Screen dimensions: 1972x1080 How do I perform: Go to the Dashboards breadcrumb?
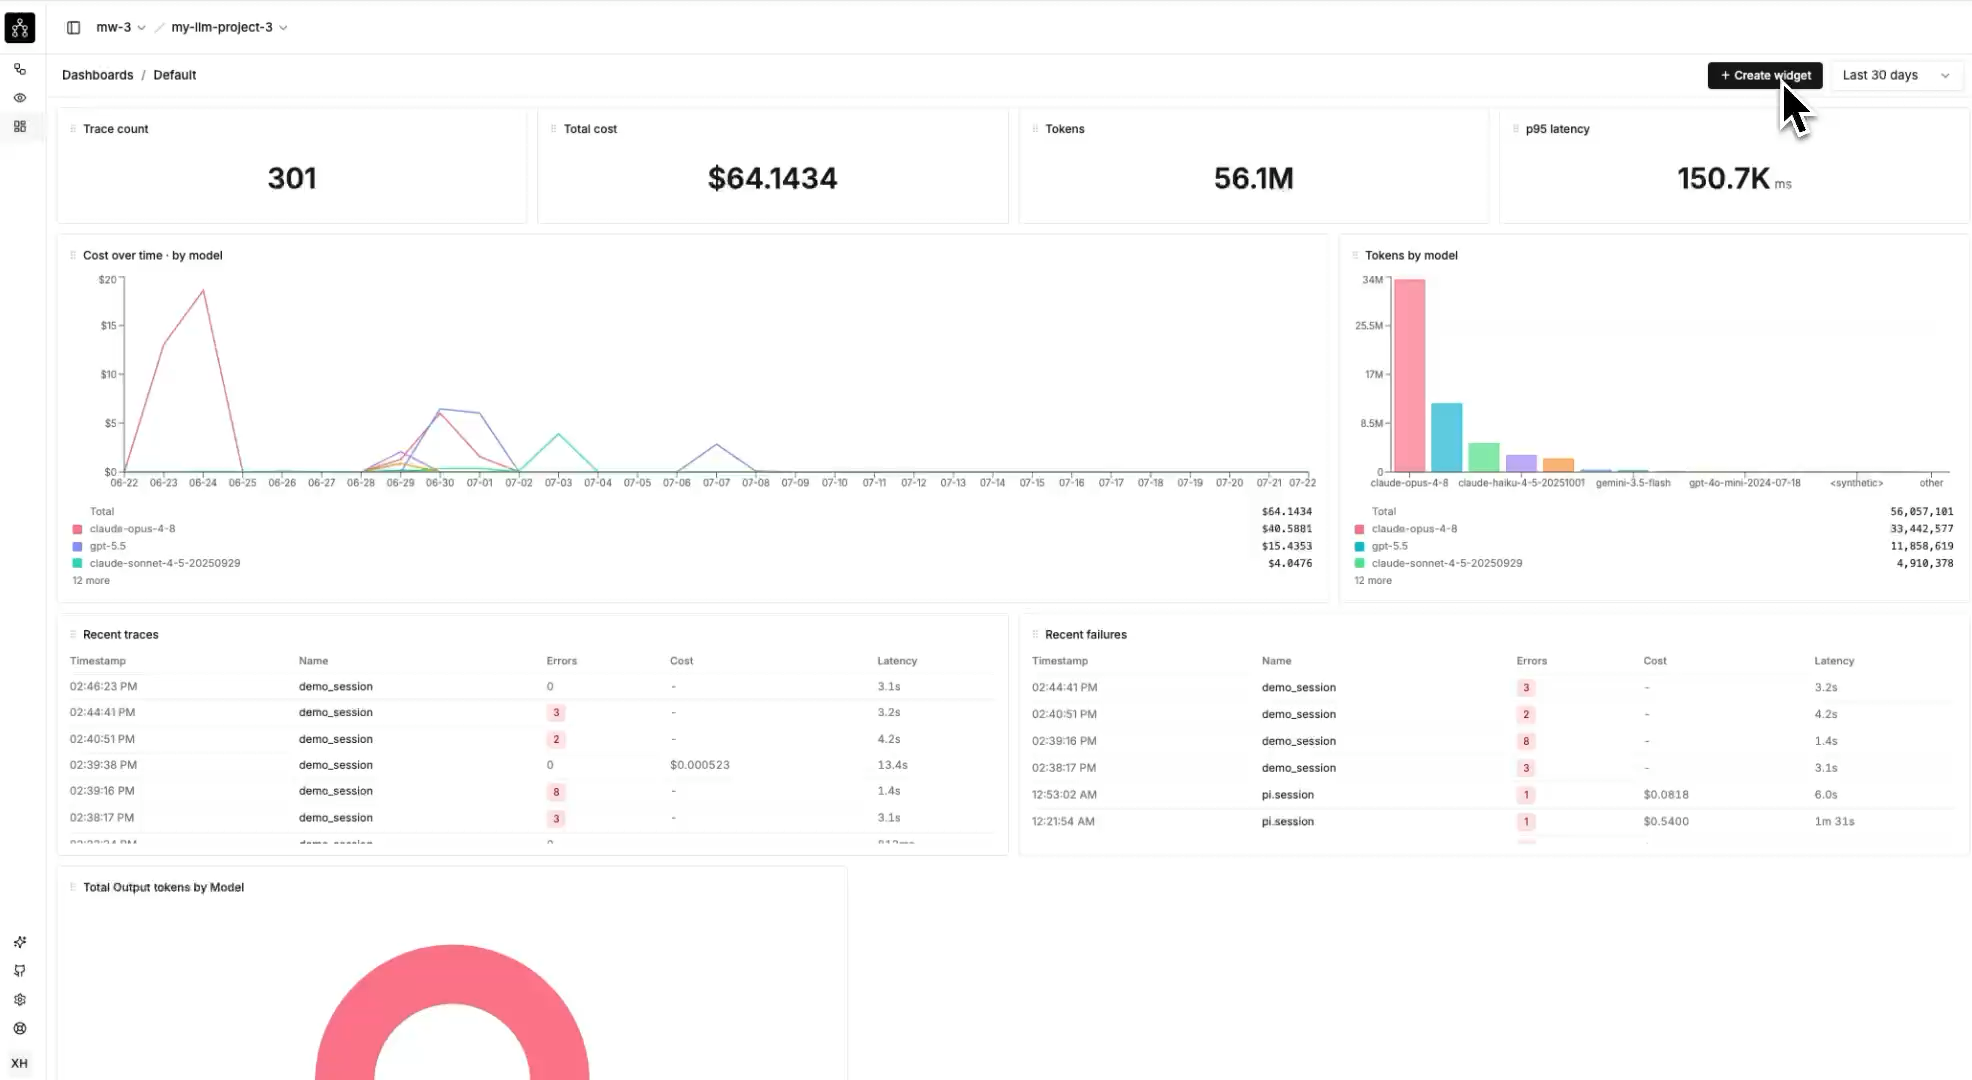[x=97, y=75]
